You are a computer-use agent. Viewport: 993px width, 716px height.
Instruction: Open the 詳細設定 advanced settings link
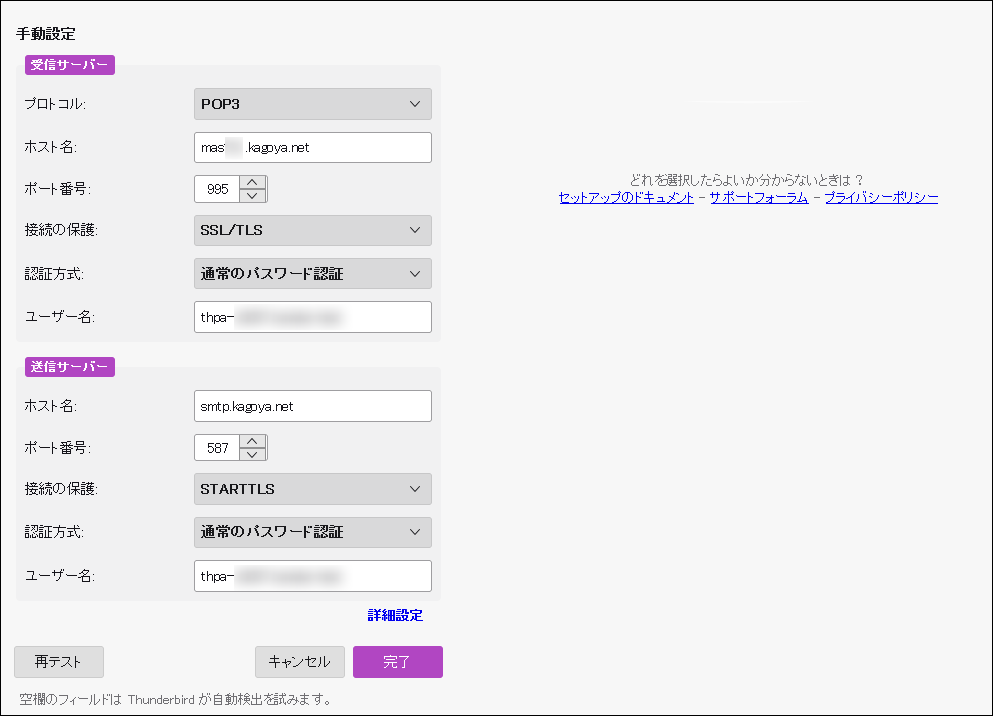[395, 615]
